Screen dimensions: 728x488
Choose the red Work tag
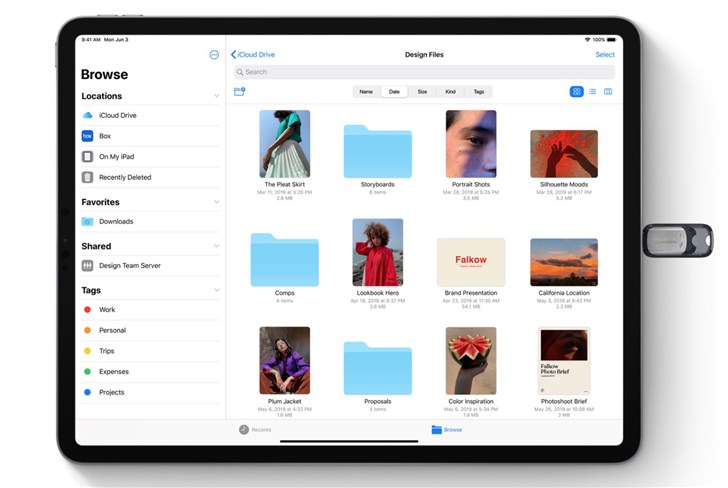(106, 310)
